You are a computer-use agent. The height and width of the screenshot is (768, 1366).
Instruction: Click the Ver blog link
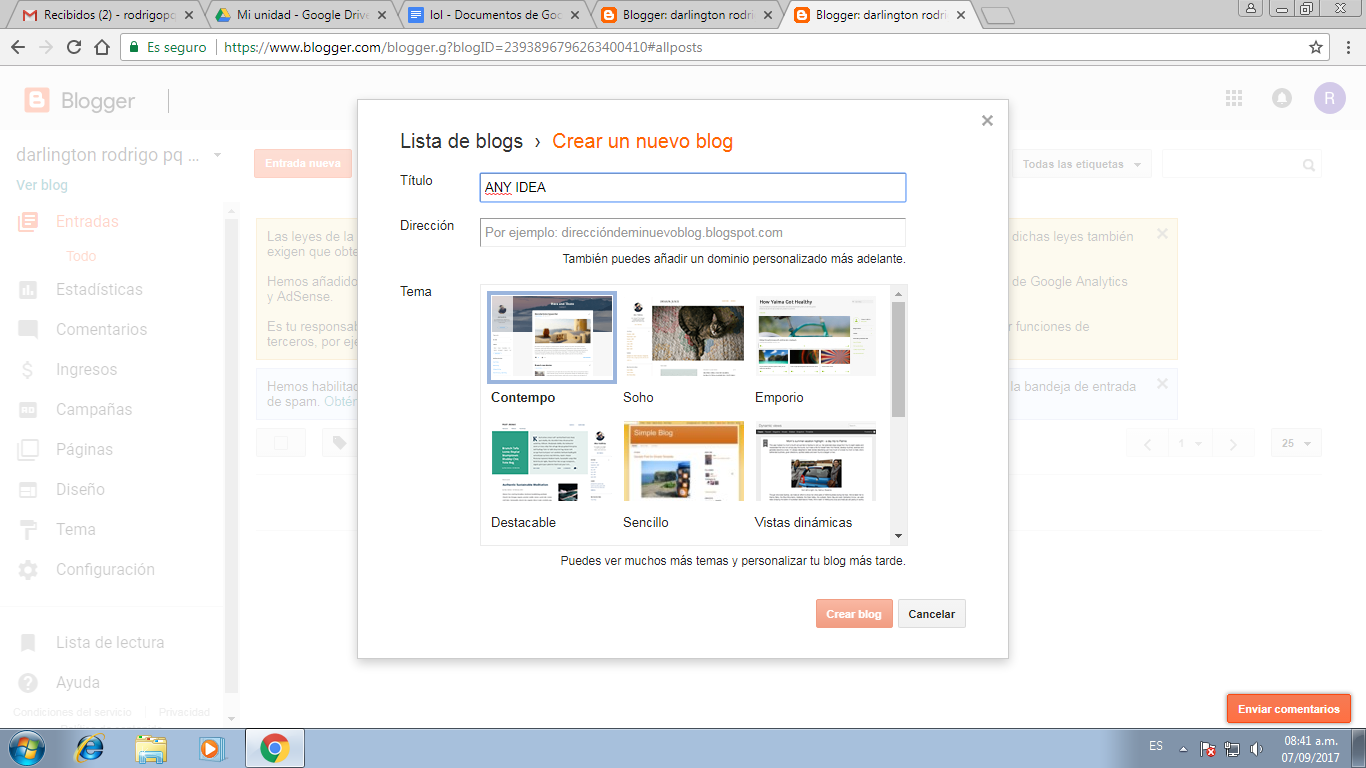coord(42,185)
